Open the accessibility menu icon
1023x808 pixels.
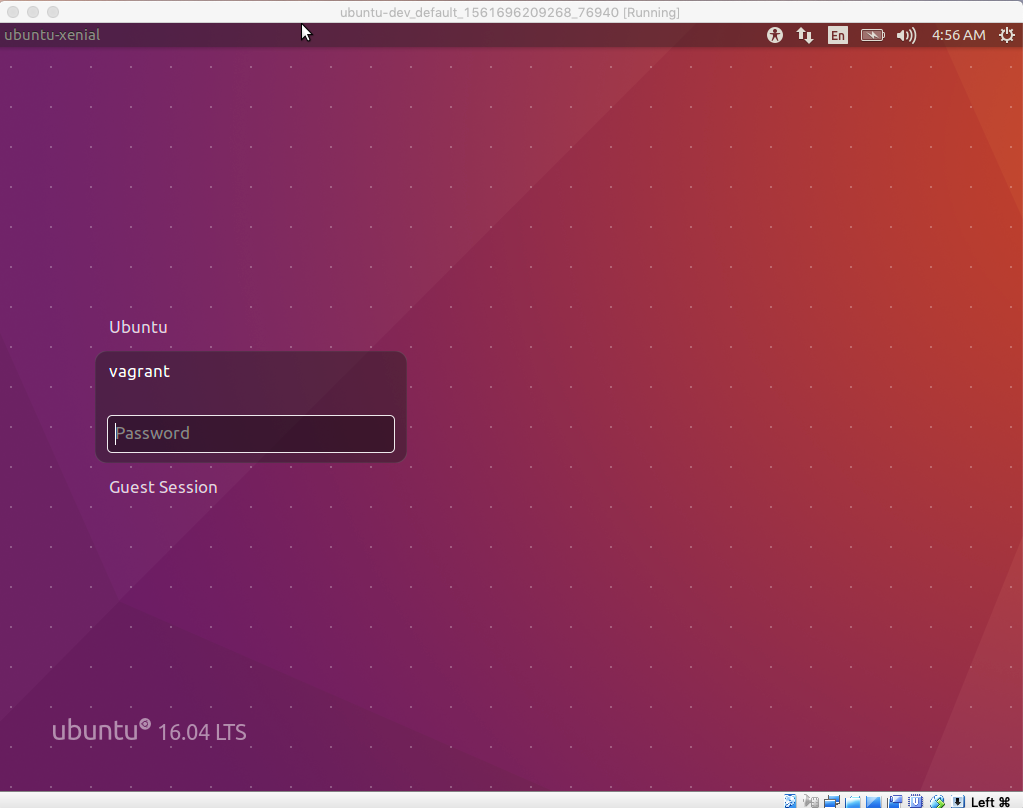click(x=774, y=35)
